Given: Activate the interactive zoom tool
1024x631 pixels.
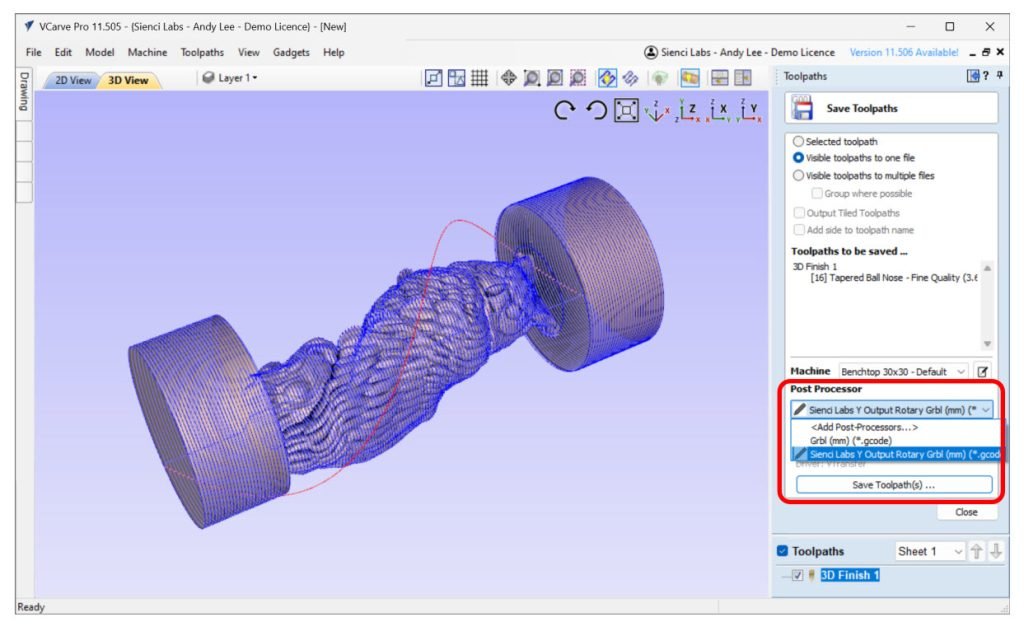Looking at the screenshot, I should click(x=531, y=78).
